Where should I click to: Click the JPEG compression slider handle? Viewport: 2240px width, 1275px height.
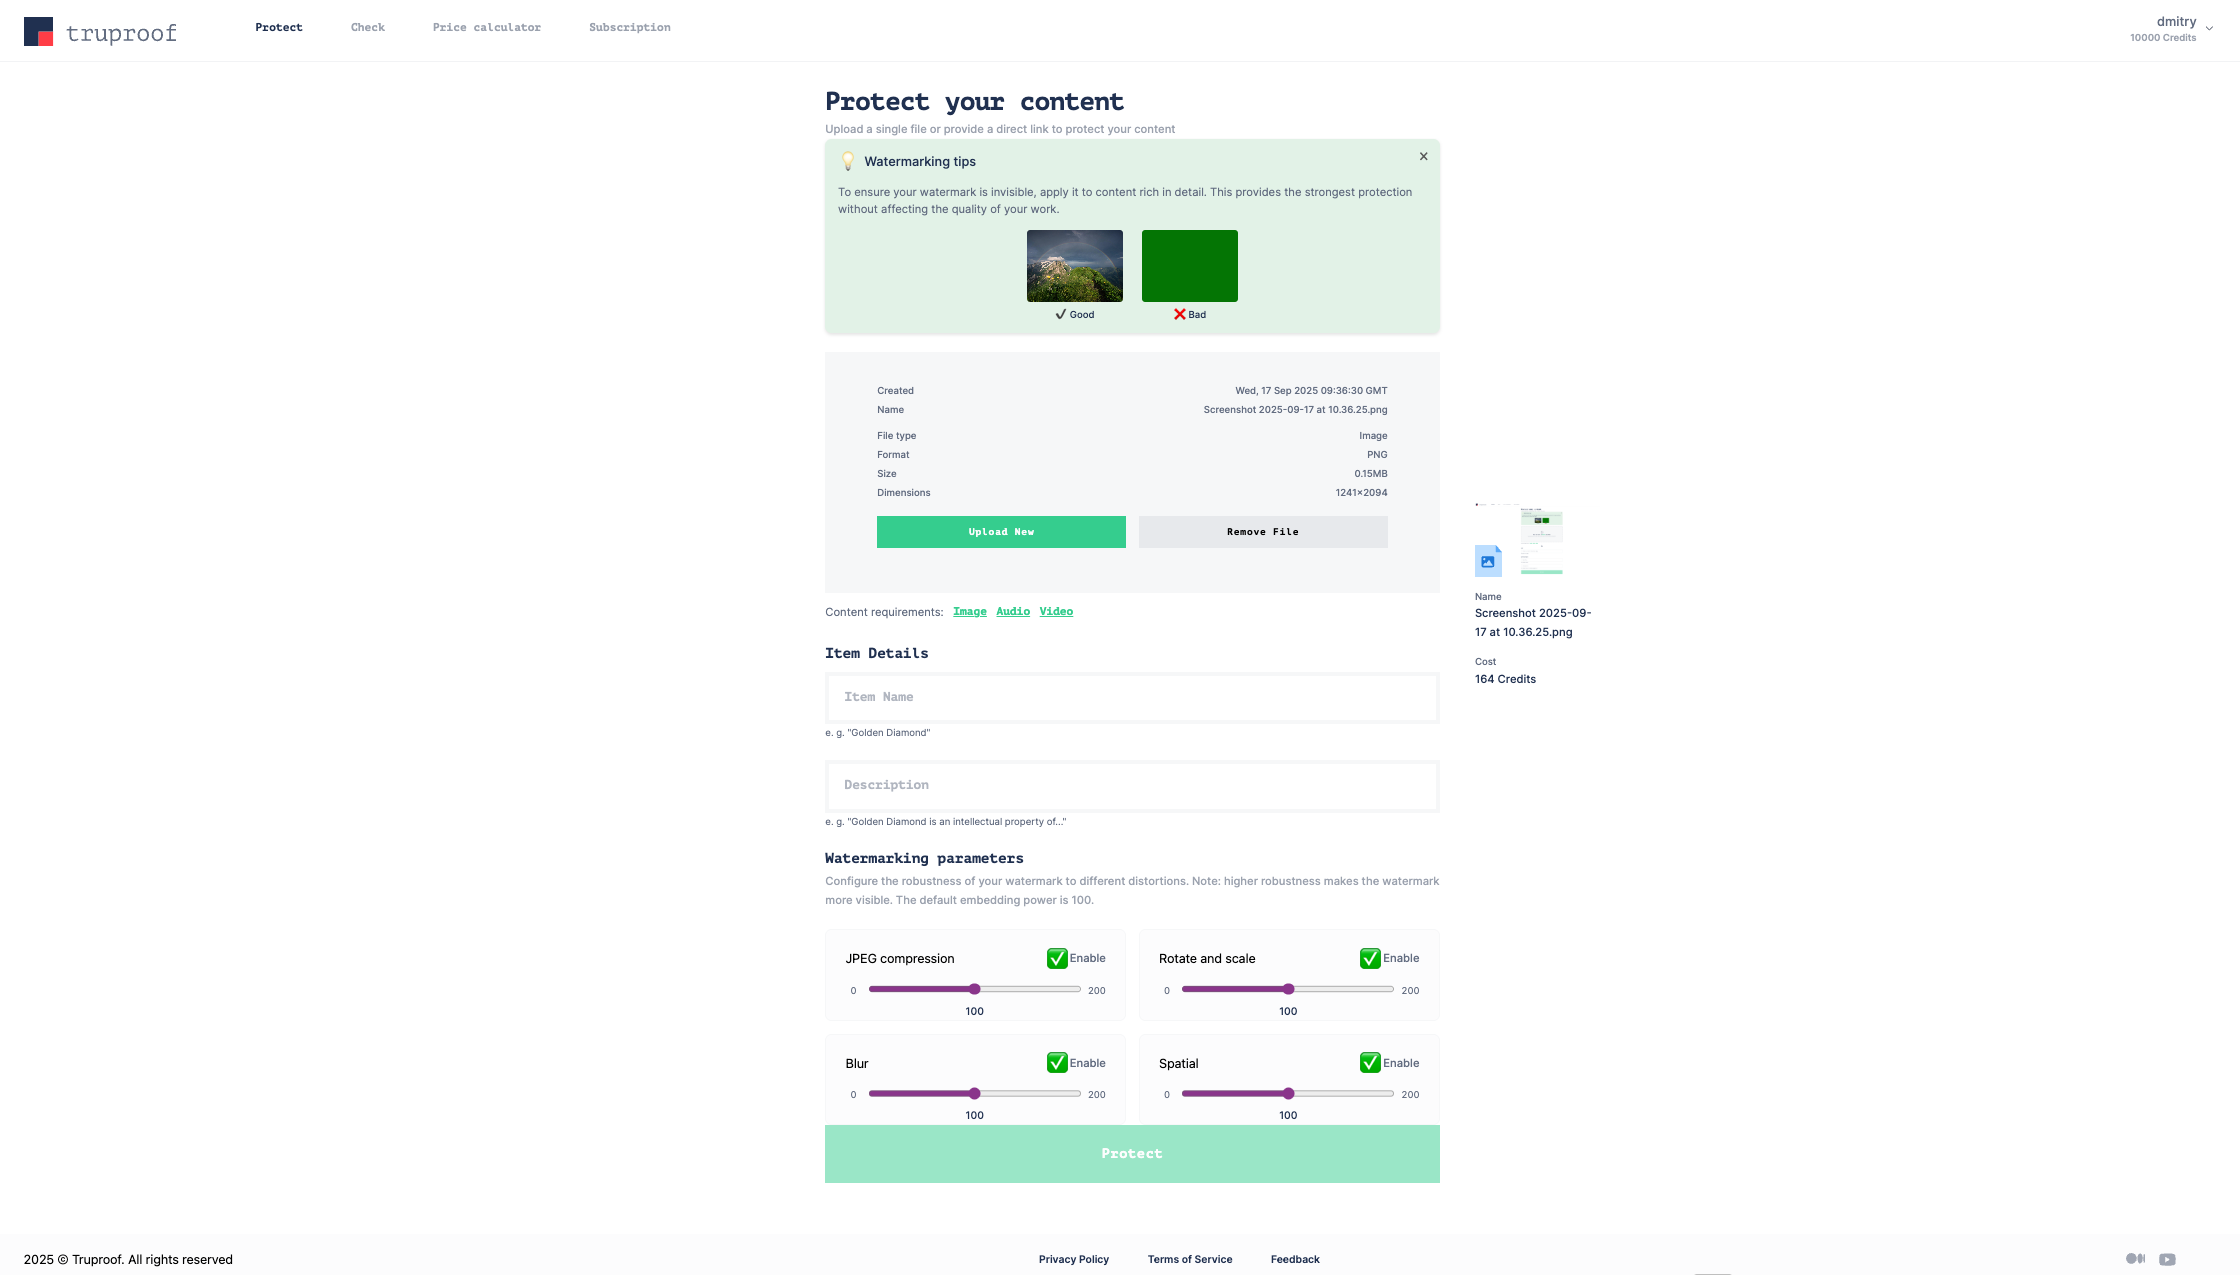click(975, 989)
